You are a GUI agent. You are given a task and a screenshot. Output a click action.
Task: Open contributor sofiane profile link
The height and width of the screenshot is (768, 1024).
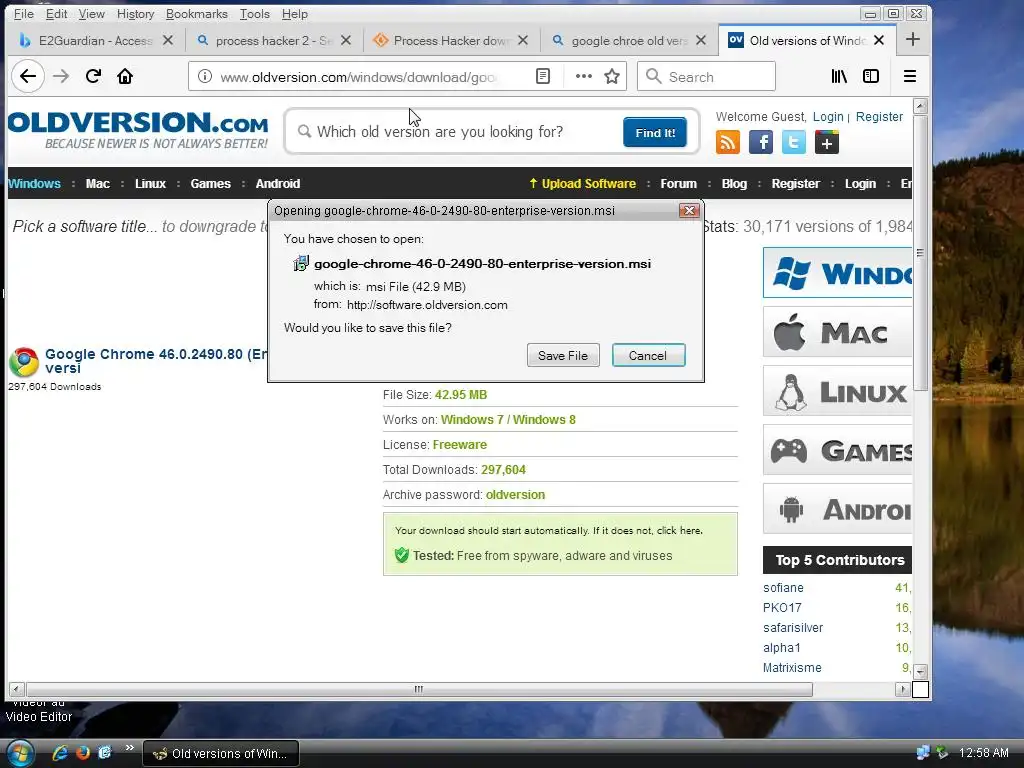[x=783, y=588]
